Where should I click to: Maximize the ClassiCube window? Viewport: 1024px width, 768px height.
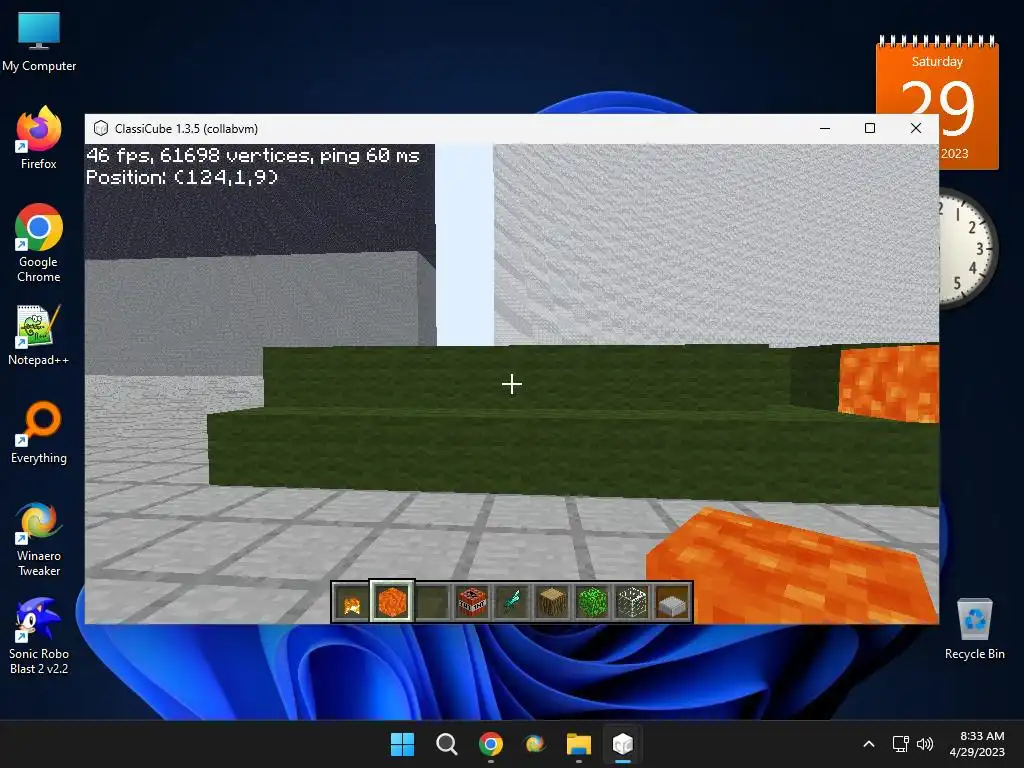pos(870,128)
